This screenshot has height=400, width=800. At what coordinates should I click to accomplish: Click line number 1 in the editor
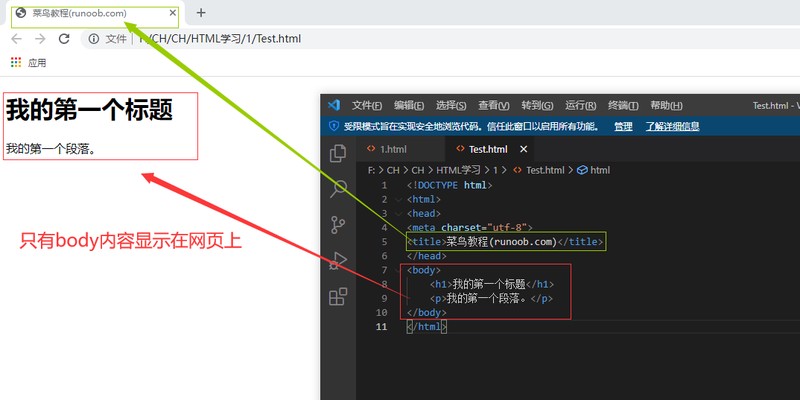click(x=384, y=185)
